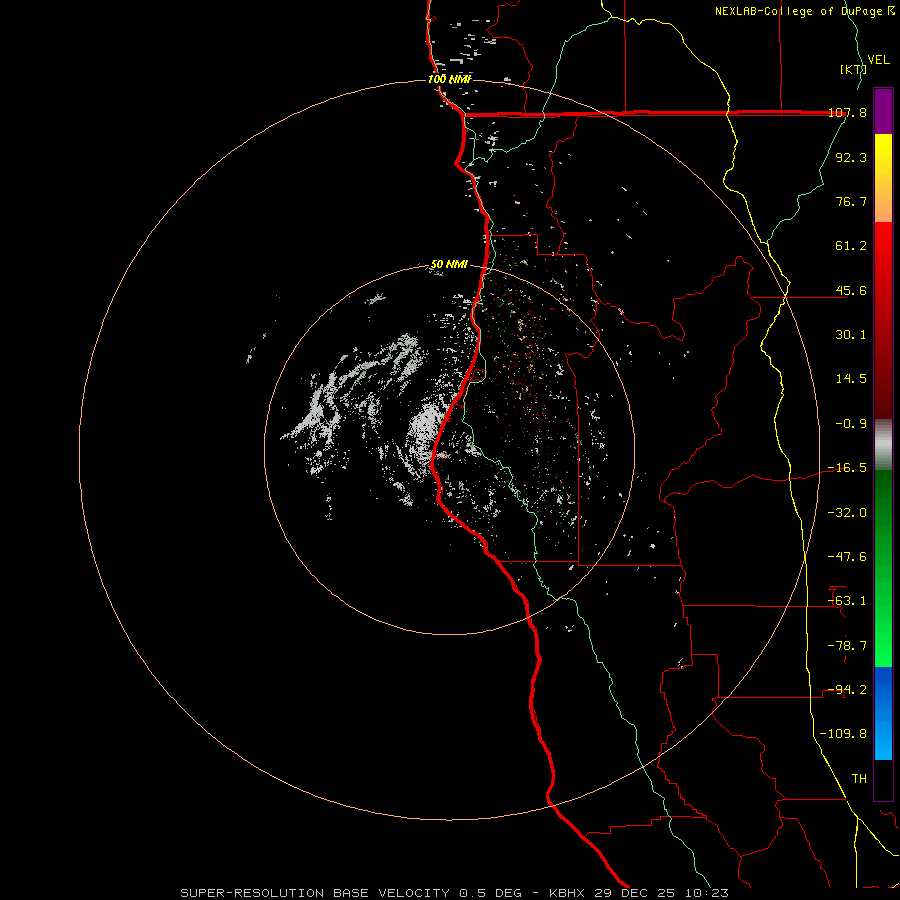
Task: Select the 107.8 value on the velocity scale
Action: click(847, 113)
